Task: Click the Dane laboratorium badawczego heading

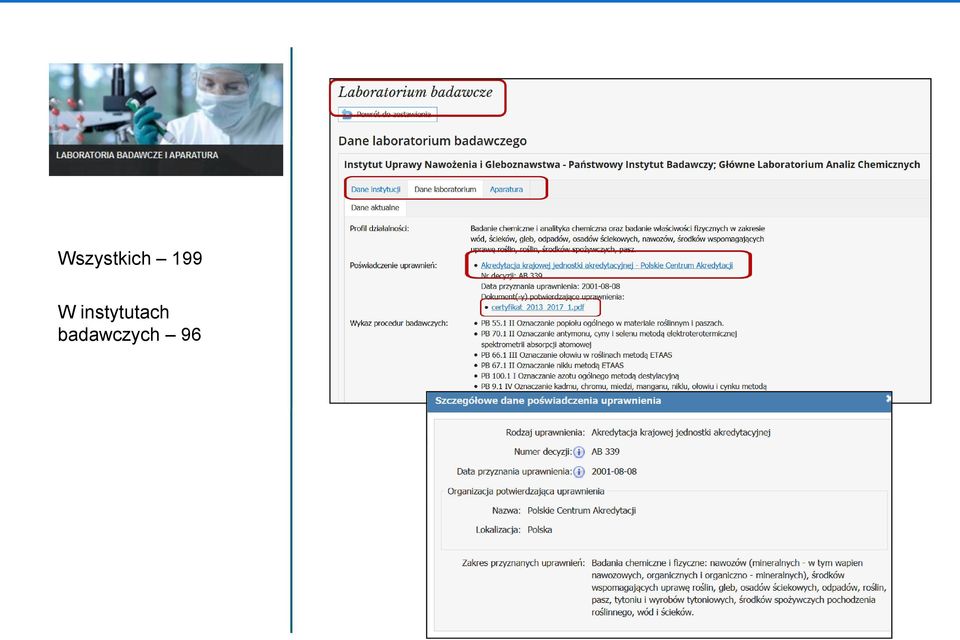Action: (432, 141)
